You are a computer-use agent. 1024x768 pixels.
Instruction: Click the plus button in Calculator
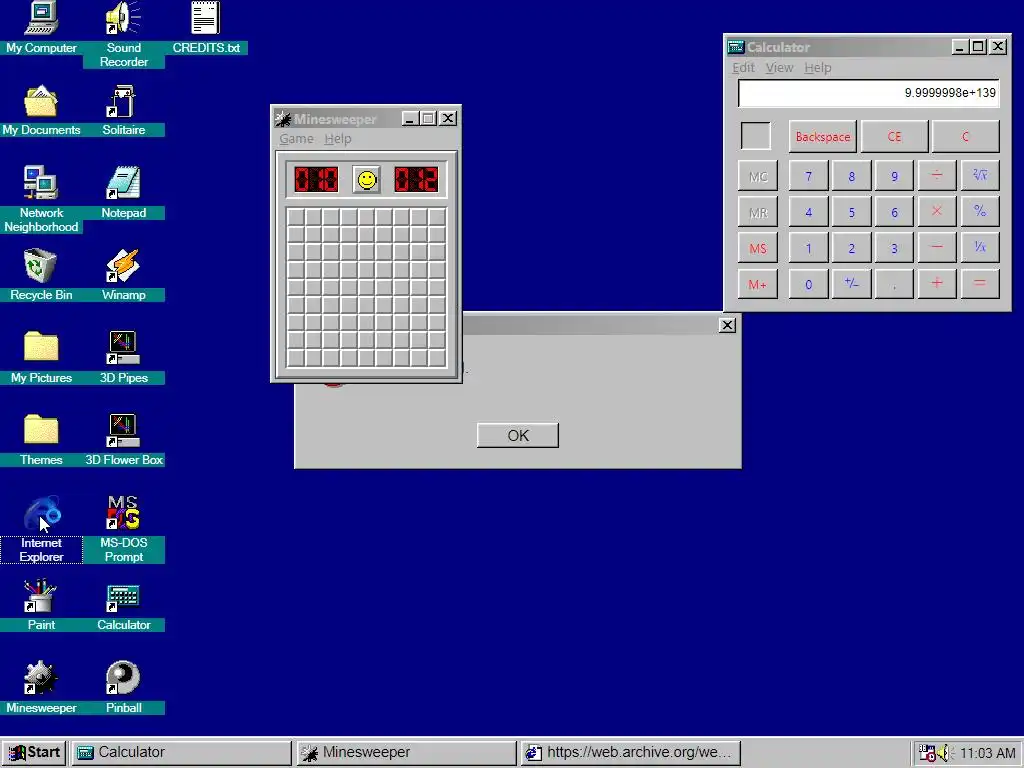[x=937, y=284]
